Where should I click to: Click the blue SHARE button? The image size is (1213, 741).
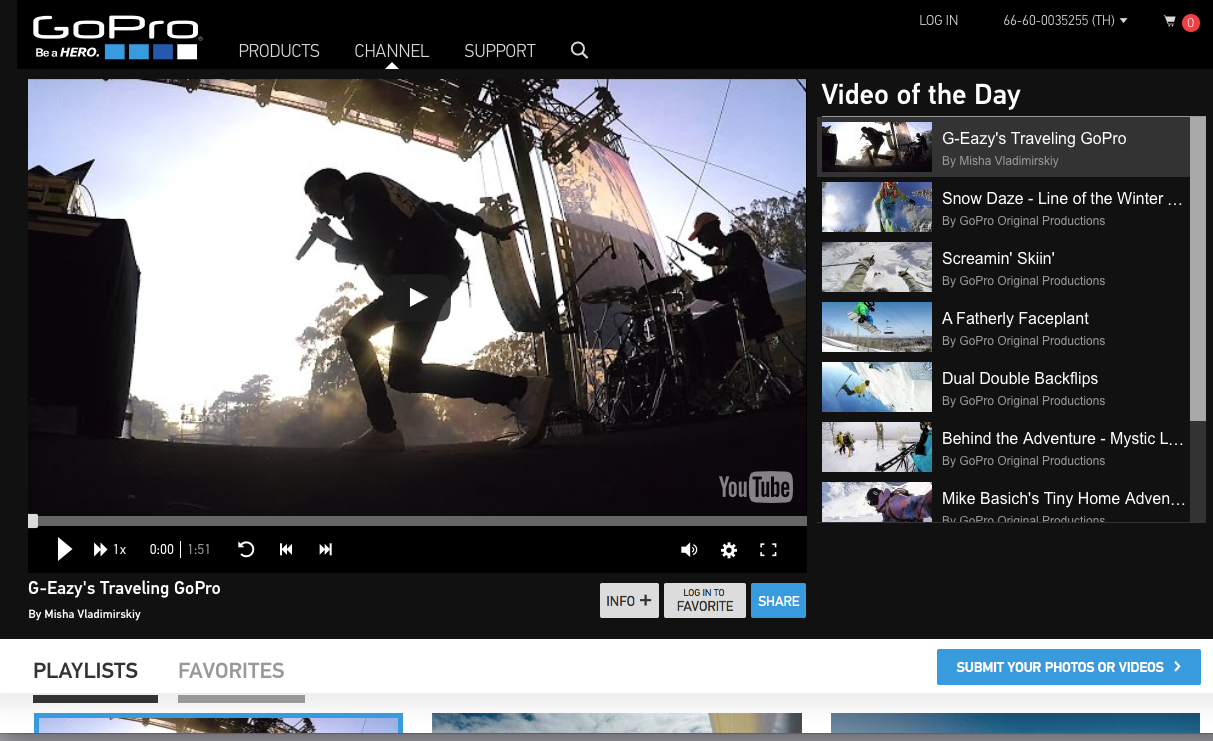tap(778, 601)
